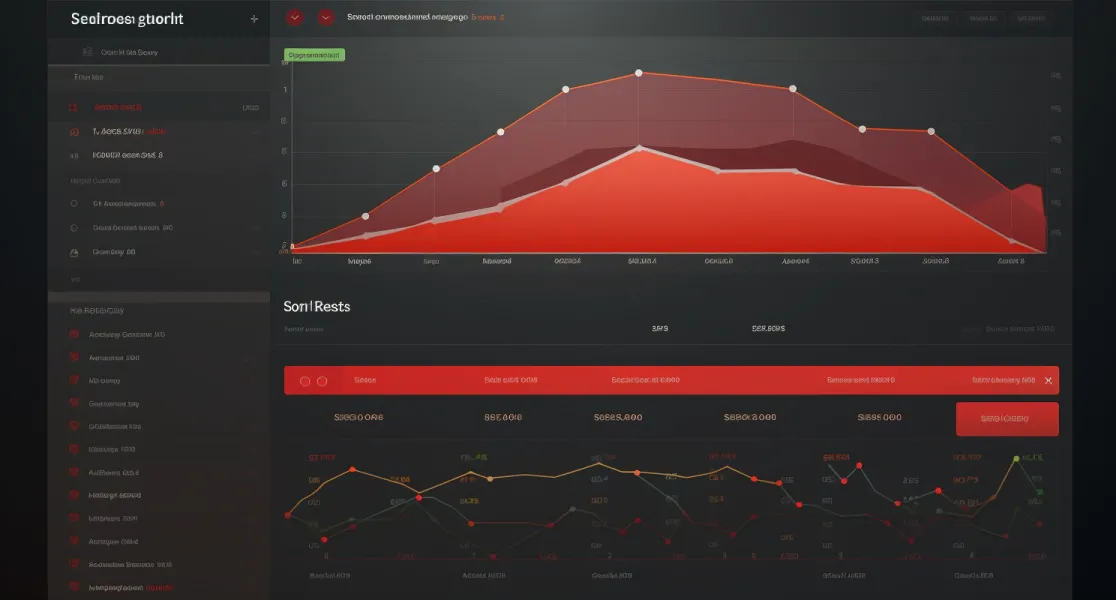Screen dimensions: 1116x600
Task: Click the lock icon in the middle sidebar group
Action: pos(74,252)
